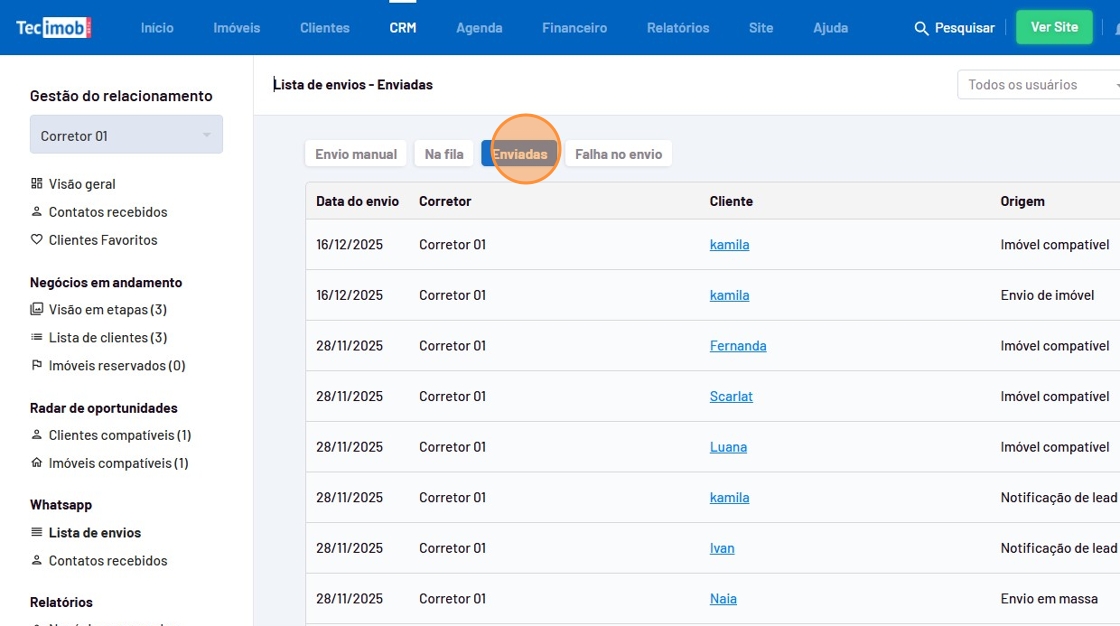Select the Na fila tab
Screen dimensions: 1120x626
point(444,154)
